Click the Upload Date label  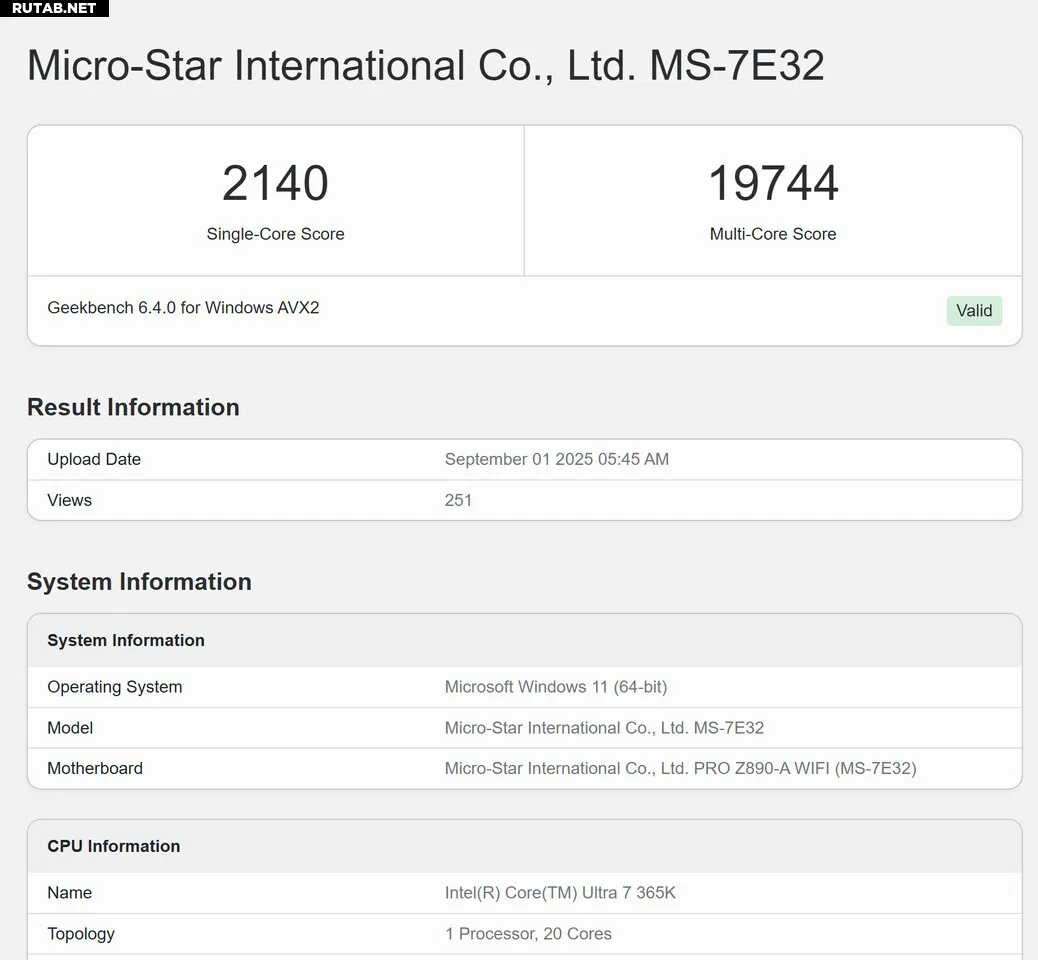(94, 459)
